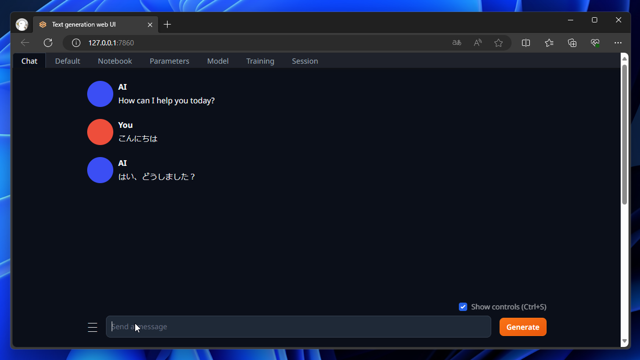Click the user message こんにちは
Viewport: 640px width, 360px height.
[x=138, y=138]
